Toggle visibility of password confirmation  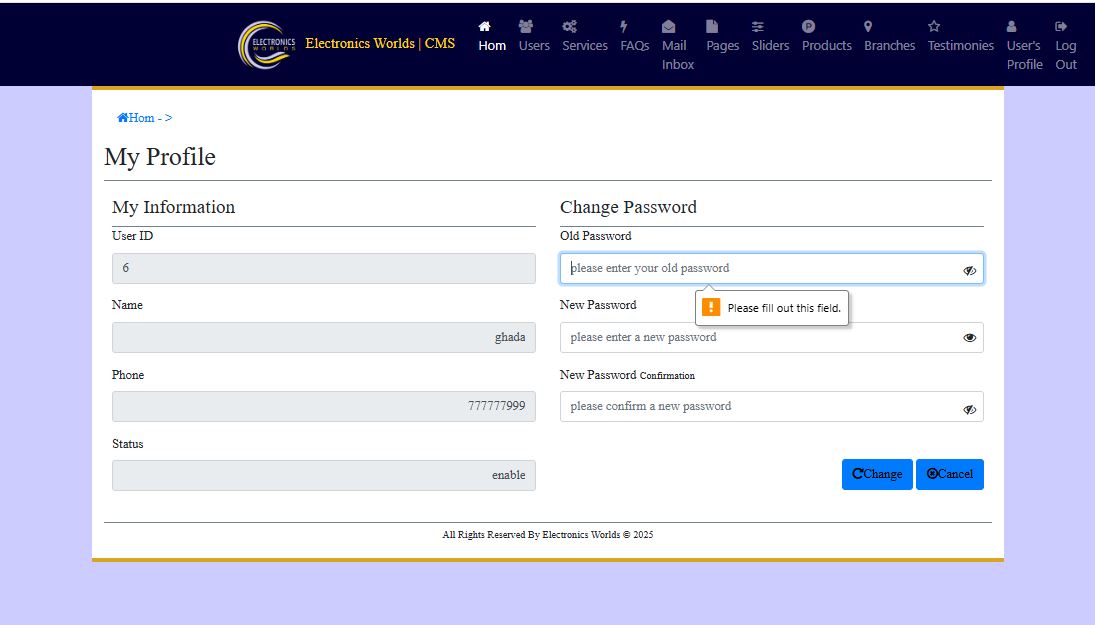(x=969, y=409)
